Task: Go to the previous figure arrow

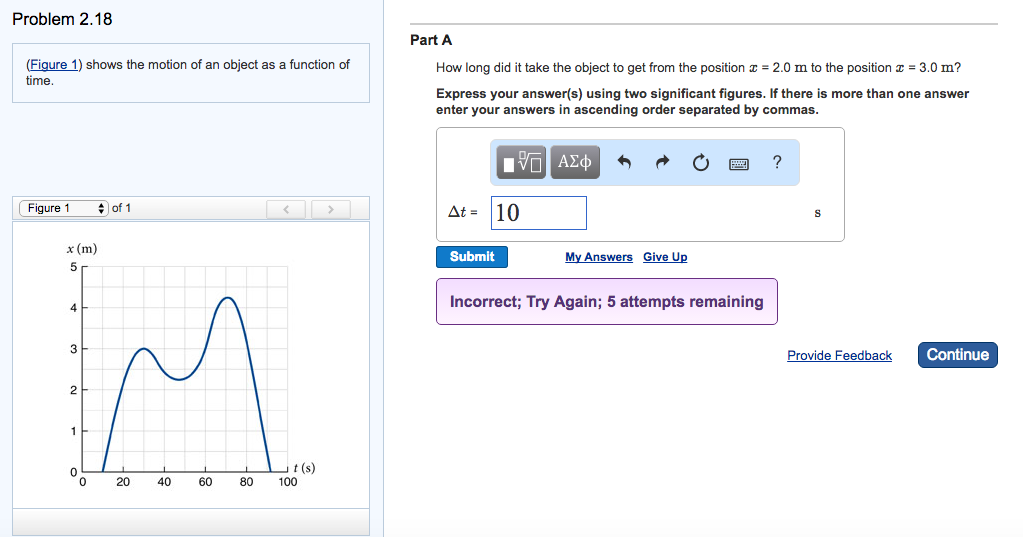Action: 286,209
